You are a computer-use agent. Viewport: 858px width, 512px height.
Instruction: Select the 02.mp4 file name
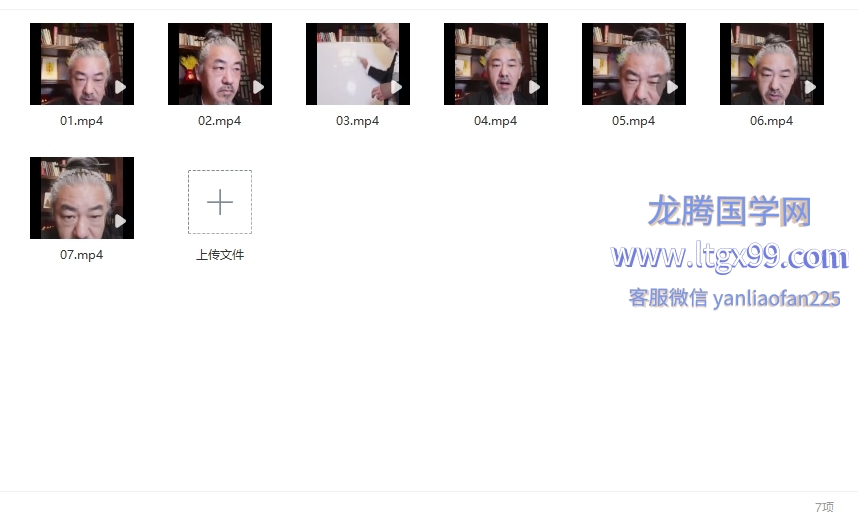pyautogui.click(x=219, y=121)
